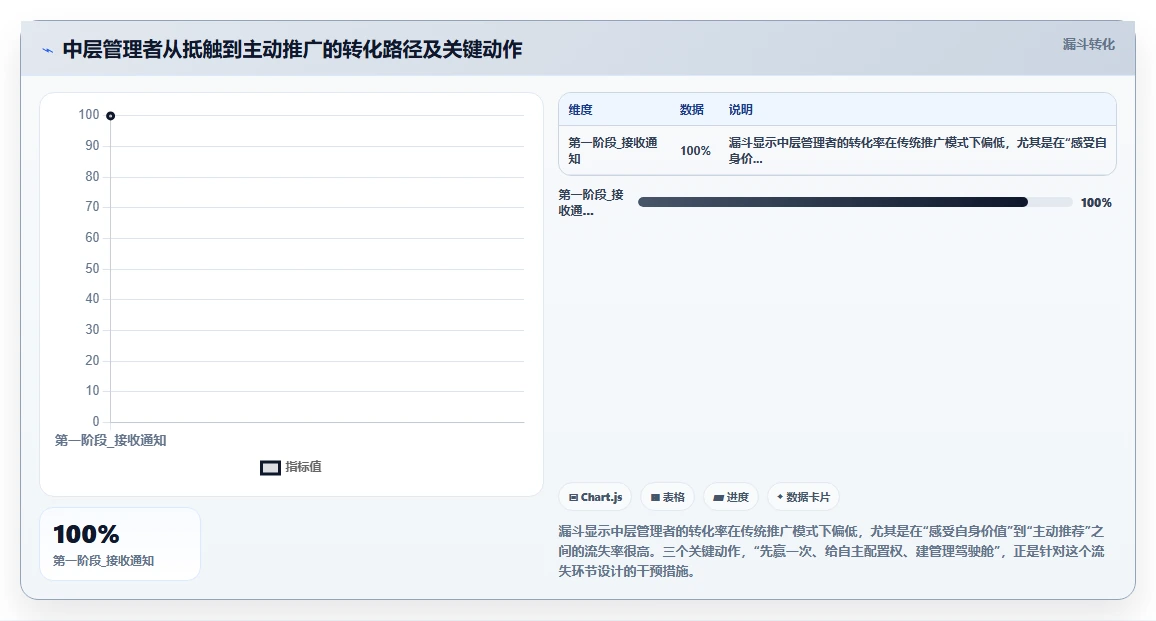Click the table description cell starting 漏斗显示
Image resolution: width=1156 pixels, height=621 pixels.
point(918,150)
